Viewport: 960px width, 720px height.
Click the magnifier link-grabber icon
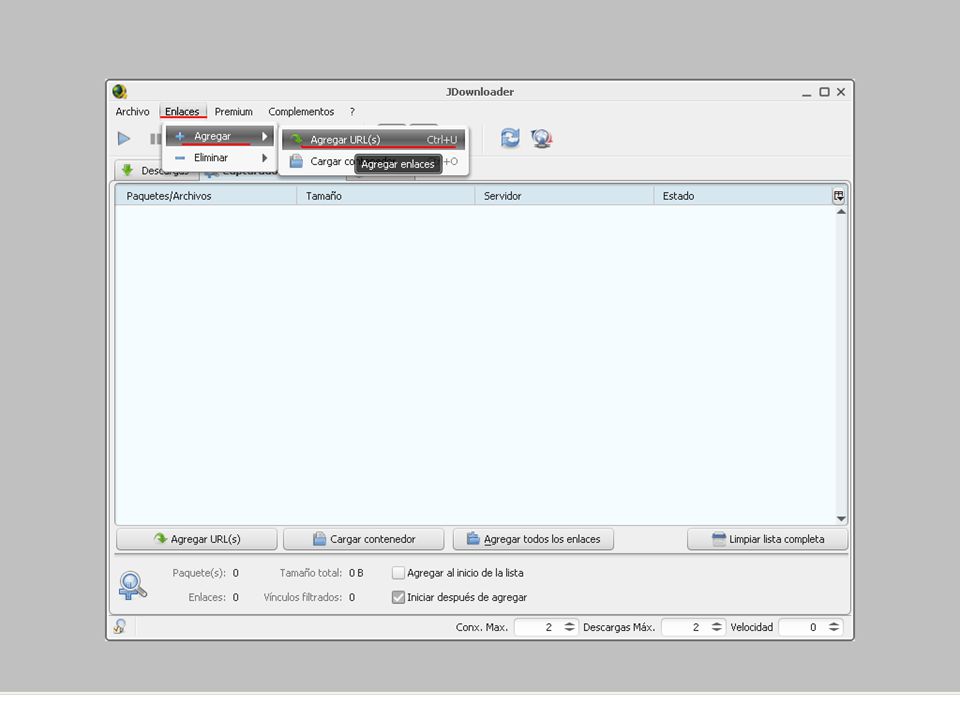tap(132, 585)
